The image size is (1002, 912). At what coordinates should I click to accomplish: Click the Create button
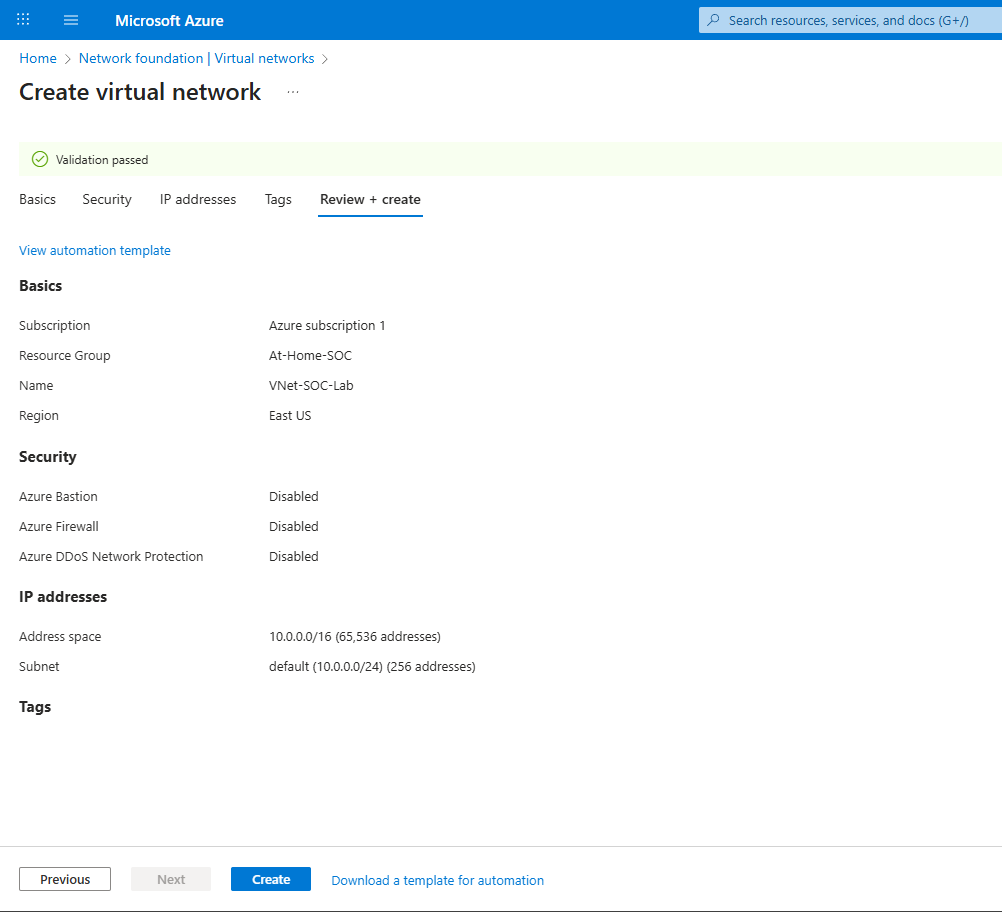tap(271, 879)
